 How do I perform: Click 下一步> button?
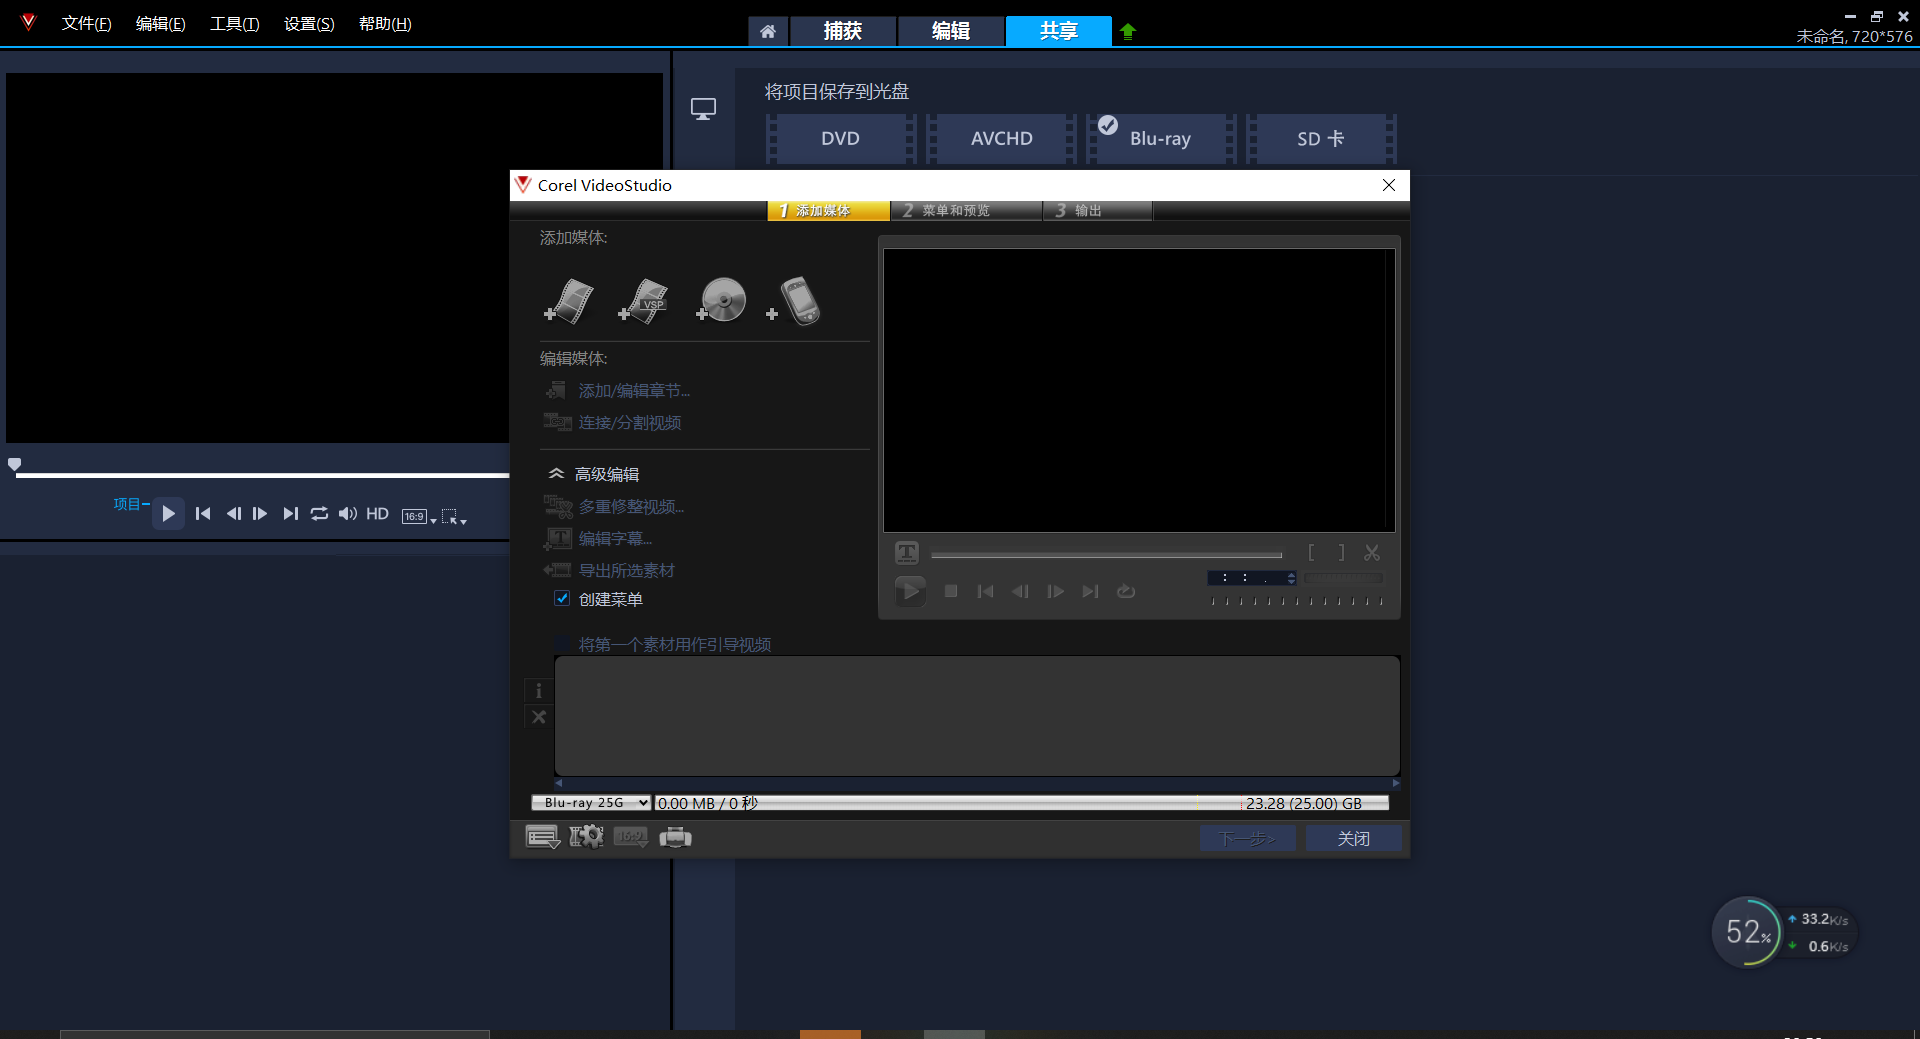click(x=1248, y=838)
